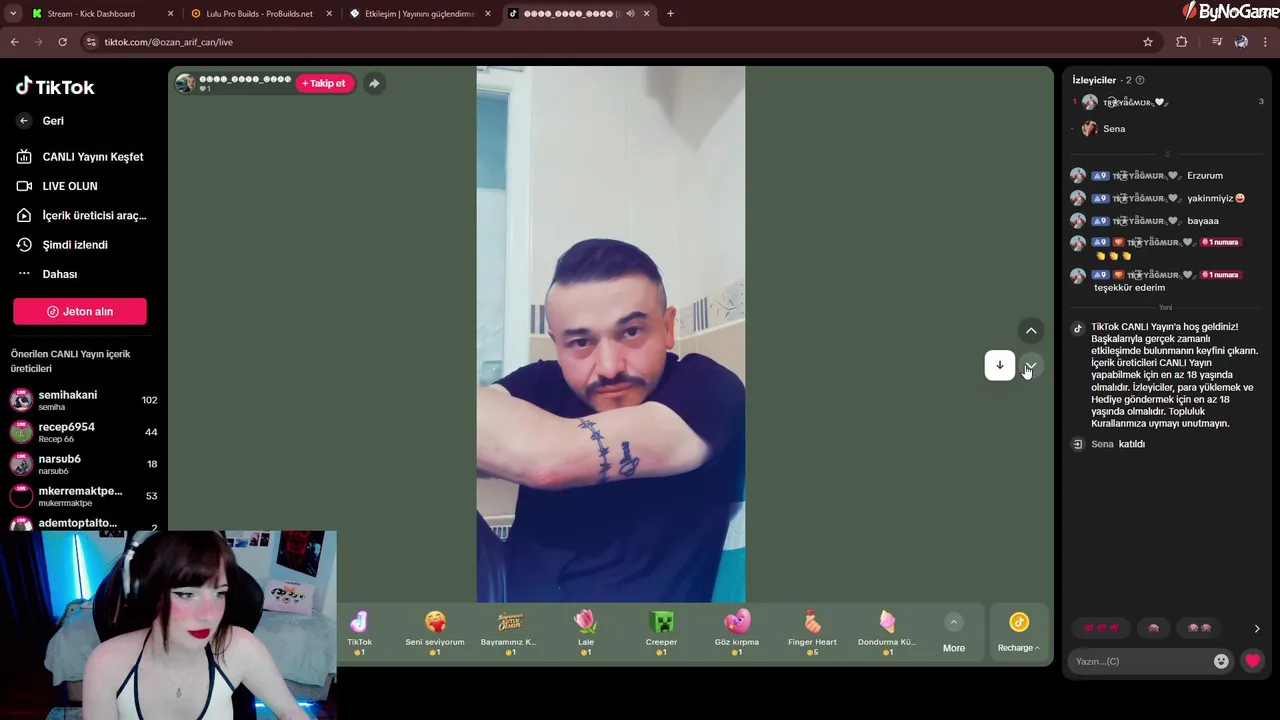Go back with the Geri arrow
The image size is (1280, 720).
[x=24, y=121]
